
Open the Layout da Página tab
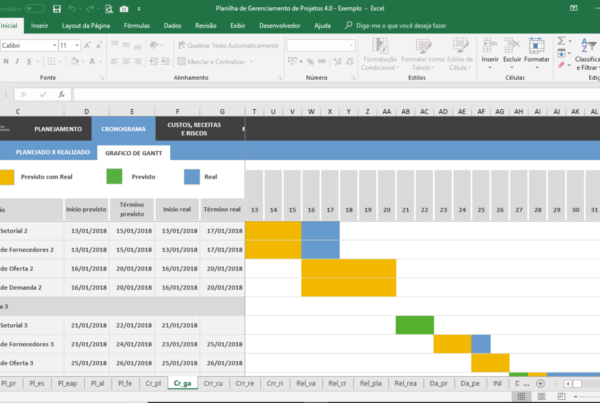86,26
